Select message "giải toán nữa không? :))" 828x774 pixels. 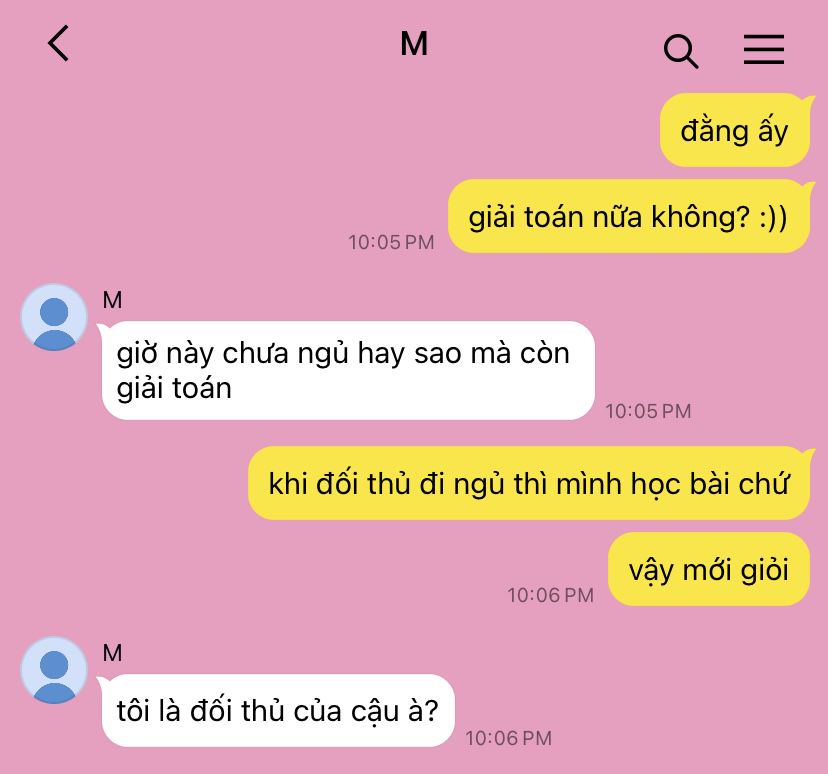(628, 216)
